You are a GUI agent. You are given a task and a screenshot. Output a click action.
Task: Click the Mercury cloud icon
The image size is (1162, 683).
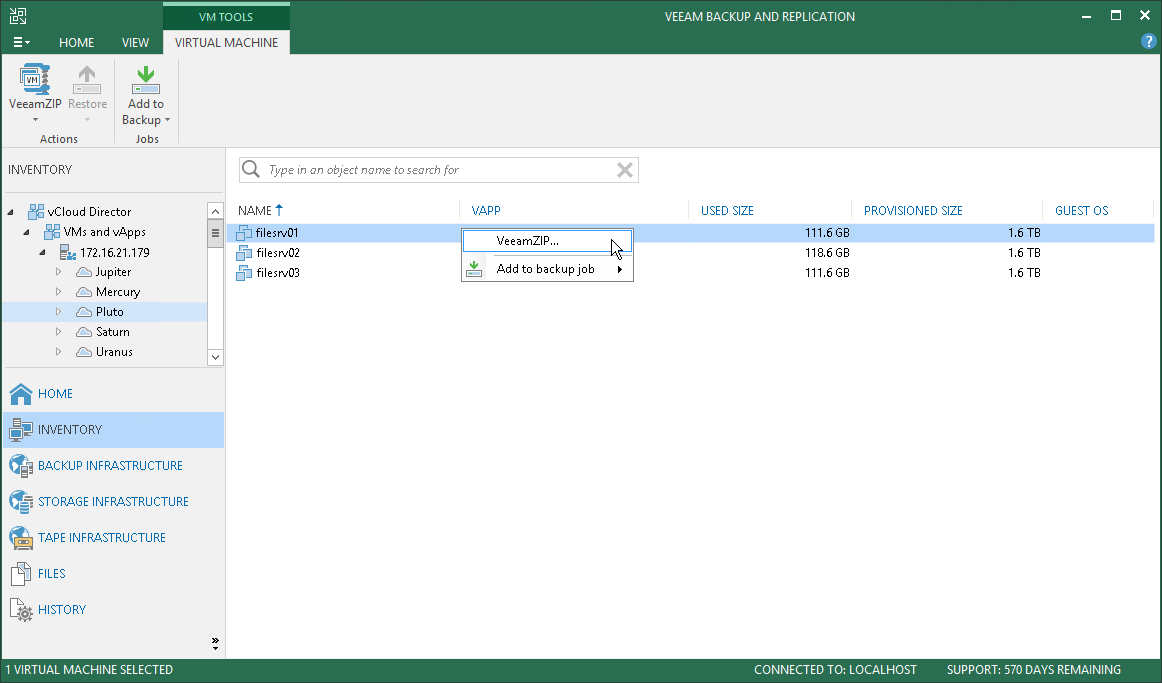84,292
